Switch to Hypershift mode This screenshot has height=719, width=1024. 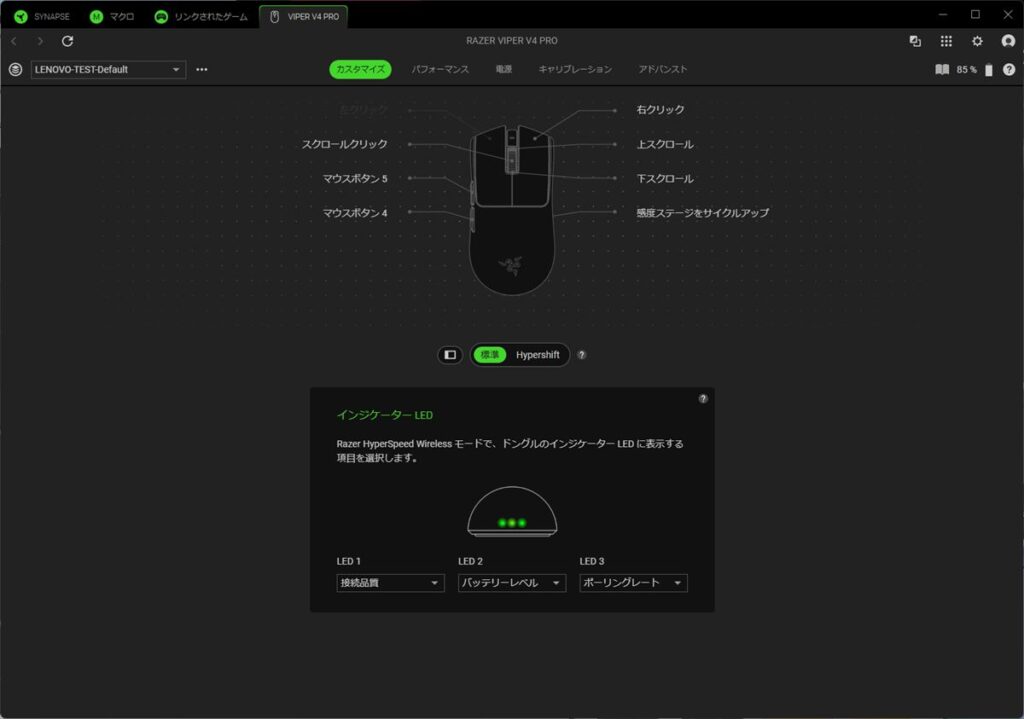pos(538,355)
